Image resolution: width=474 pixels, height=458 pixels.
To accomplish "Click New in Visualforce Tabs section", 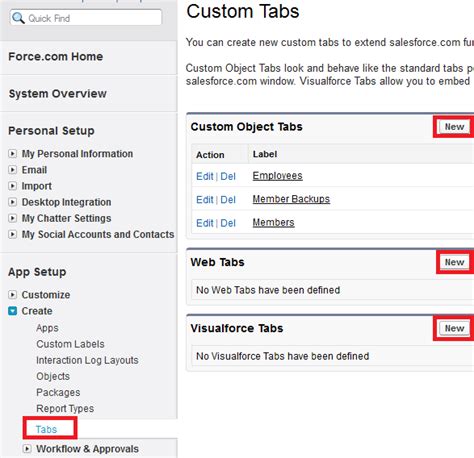I will point(454,328).
